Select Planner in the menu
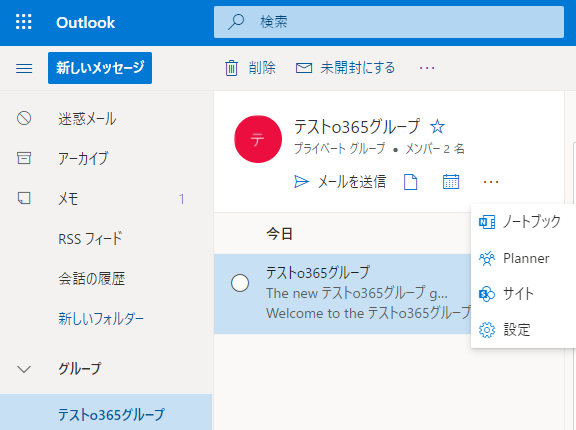The image size is (576, 430). [x=526, y=258]
